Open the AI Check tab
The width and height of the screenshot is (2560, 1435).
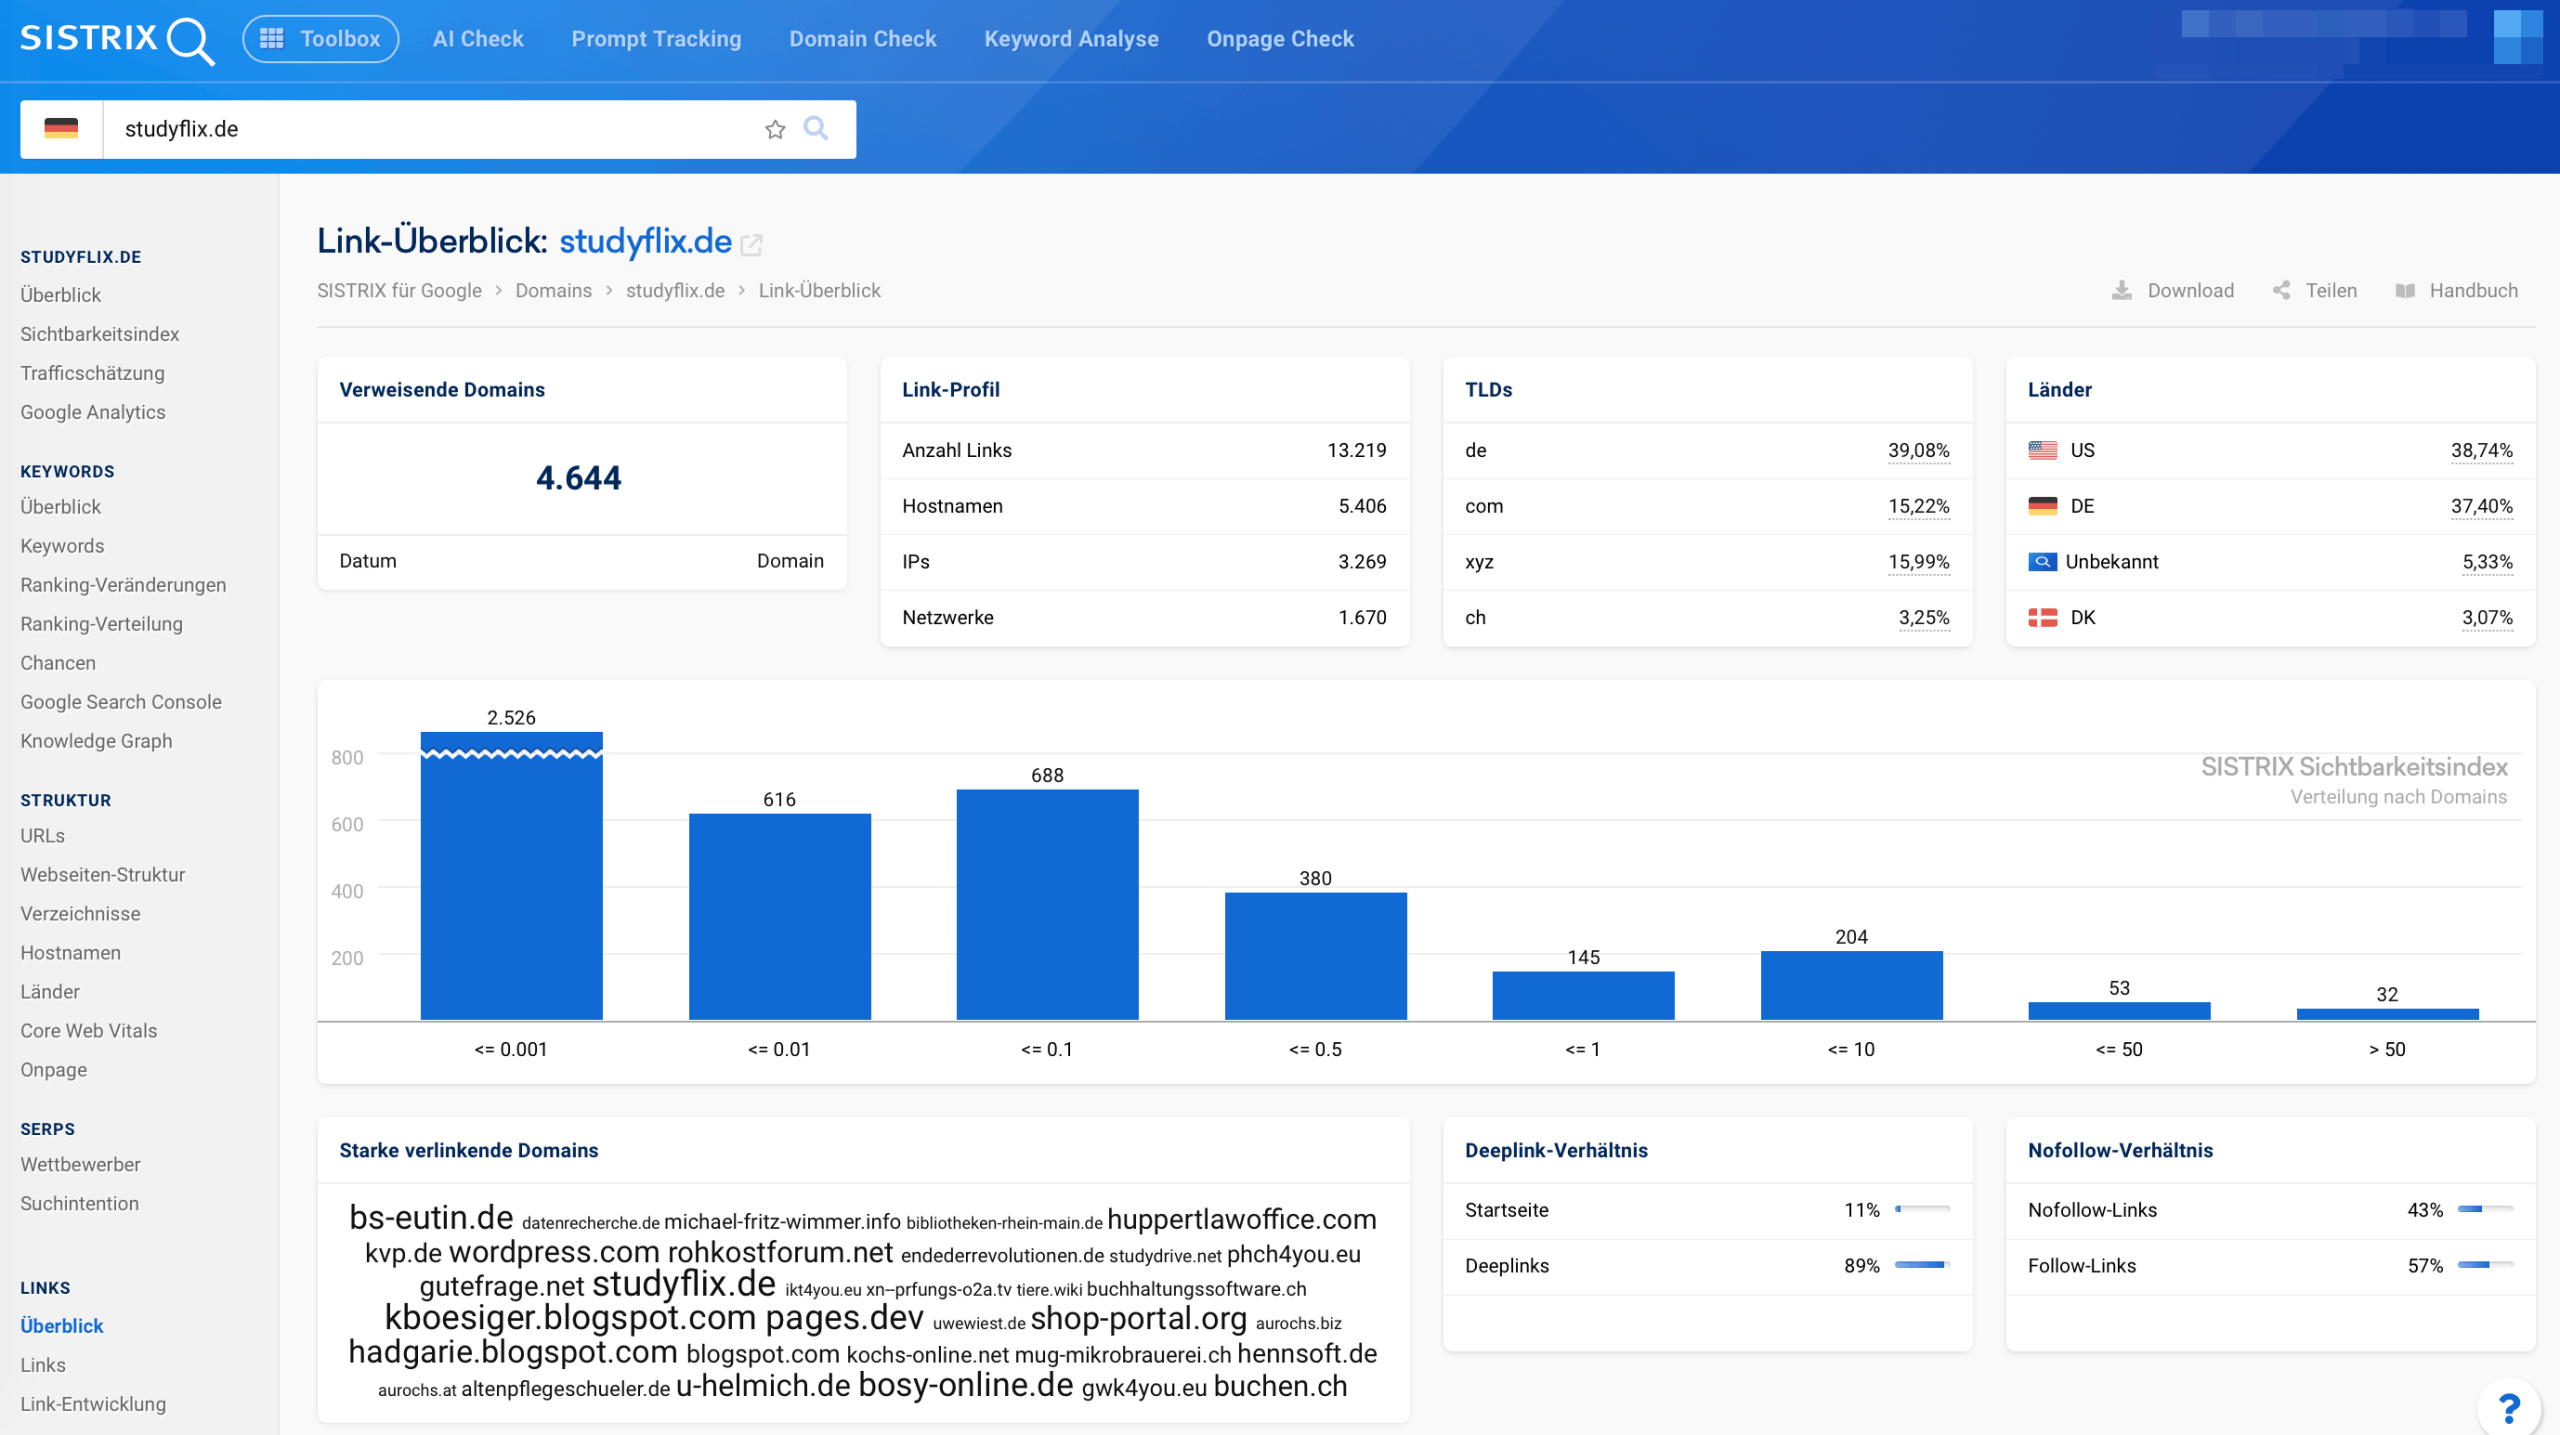click(478, 39)
